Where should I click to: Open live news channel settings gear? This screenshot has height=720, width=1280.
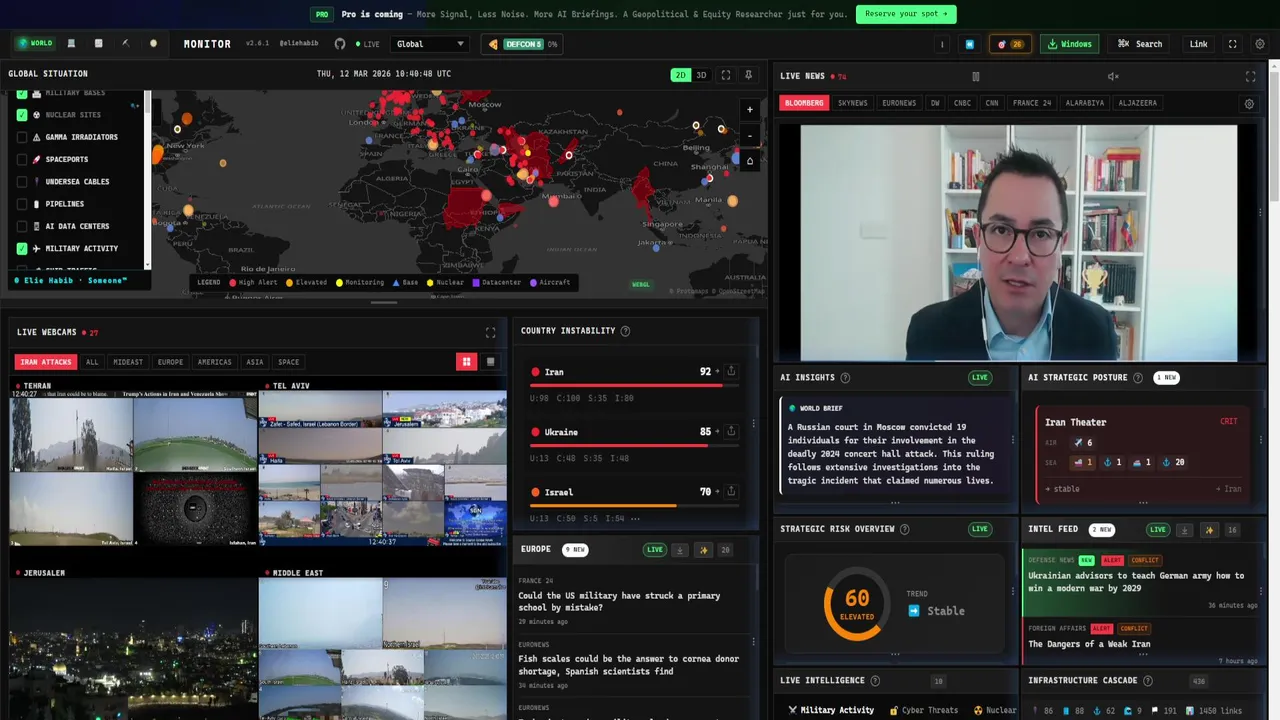(x=1249, y=103)
